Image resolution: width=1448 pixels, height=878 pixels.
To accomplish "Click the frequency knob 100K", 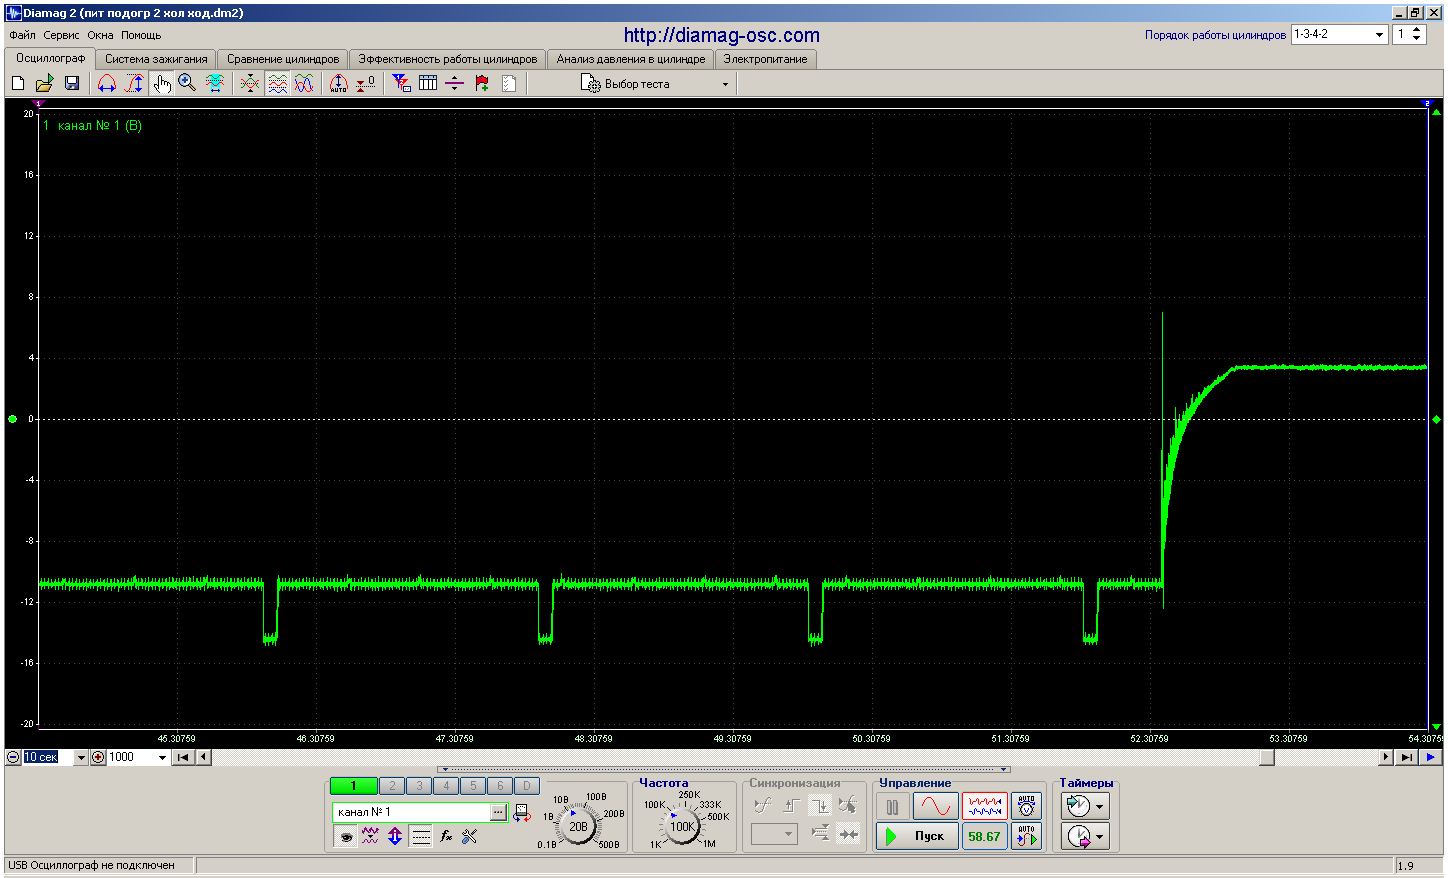I will [x=682, y=826].
